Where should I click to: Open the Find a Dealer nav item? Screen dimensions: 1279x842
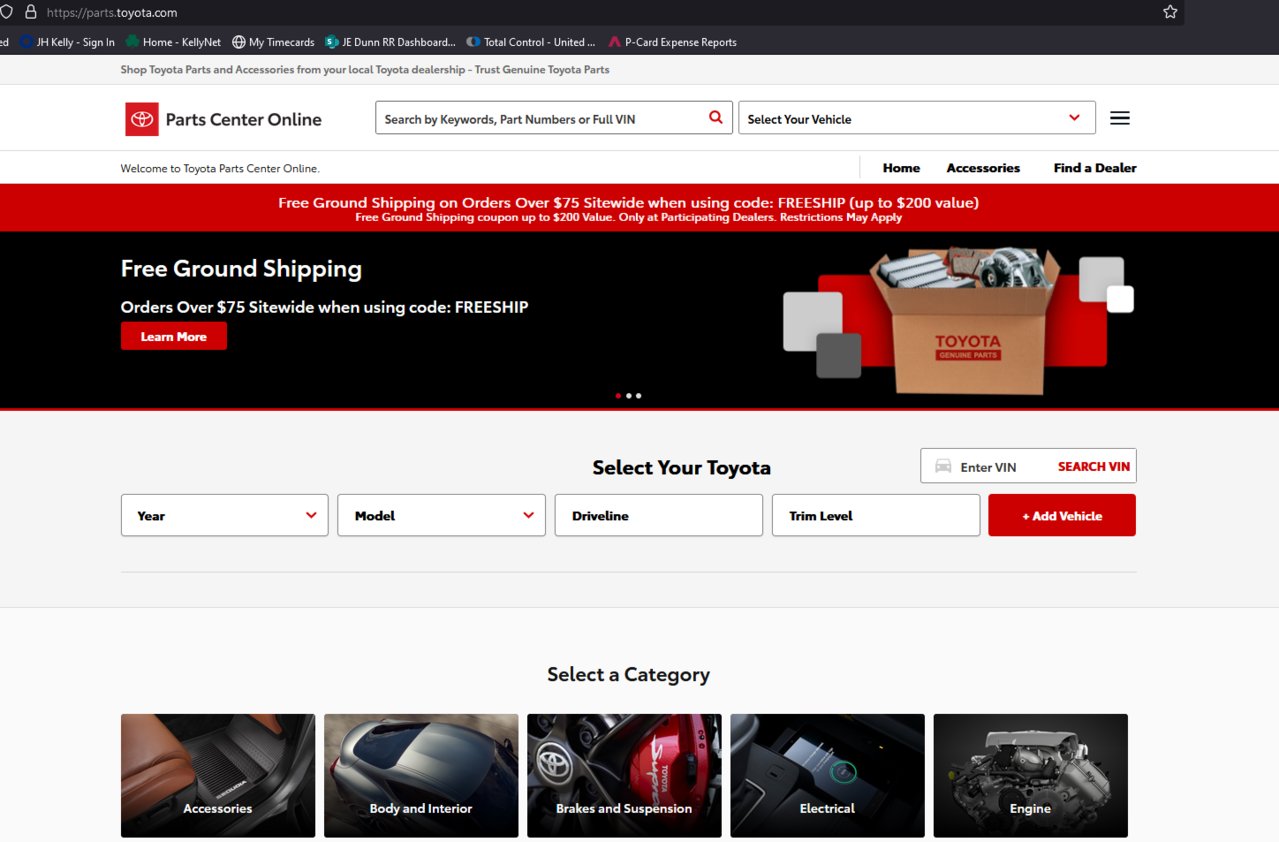(1095, 168)
